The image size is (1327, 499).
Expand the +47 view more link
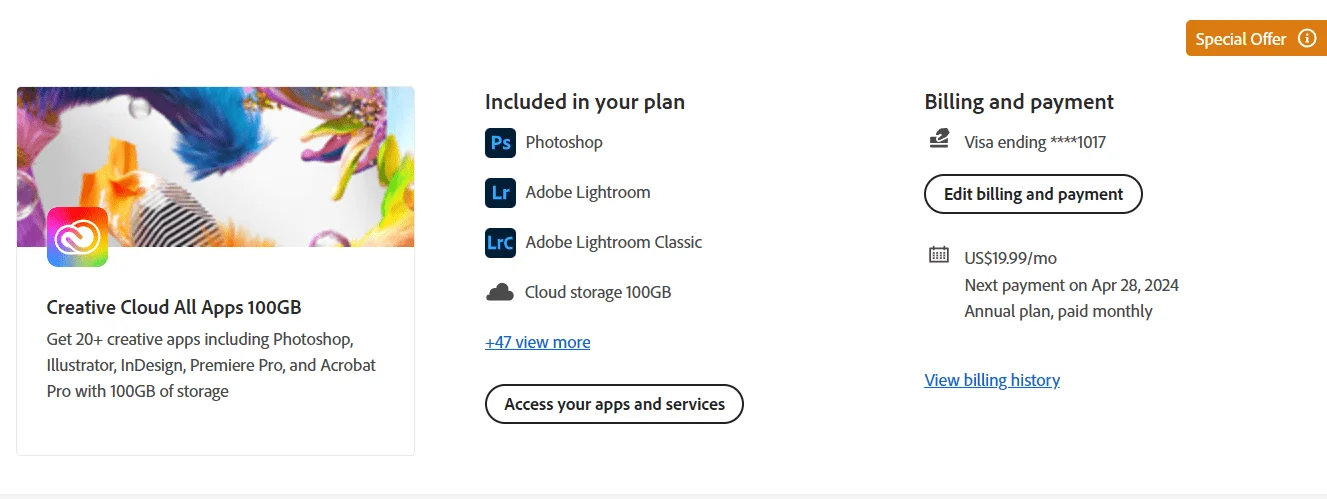(537, 342)
